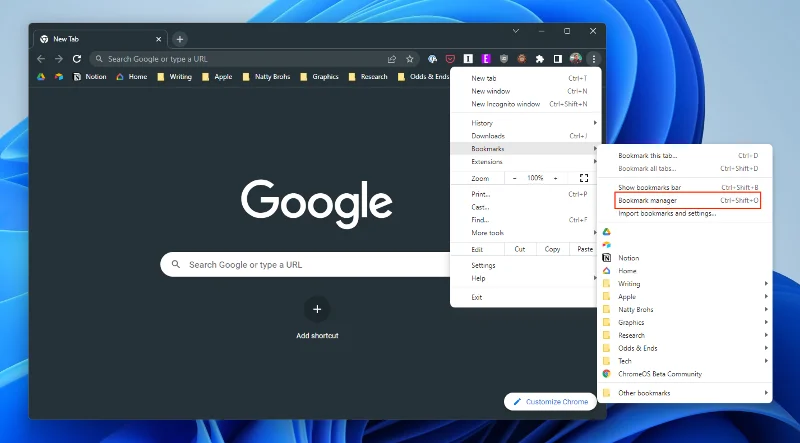Click the Pocket extension icon in the toolbar
The width and height of the screenshot is (800, 443).
[450, 59]
